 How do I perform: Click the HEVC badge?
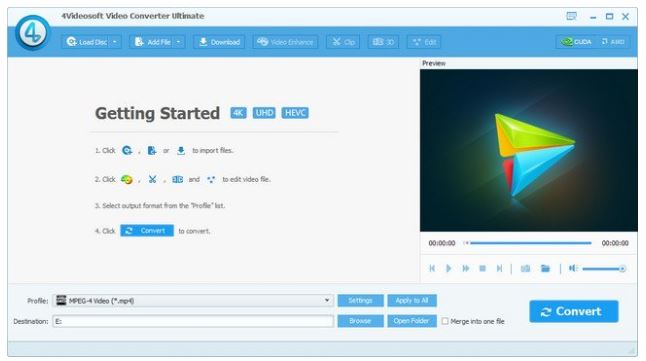coord(295,113)
